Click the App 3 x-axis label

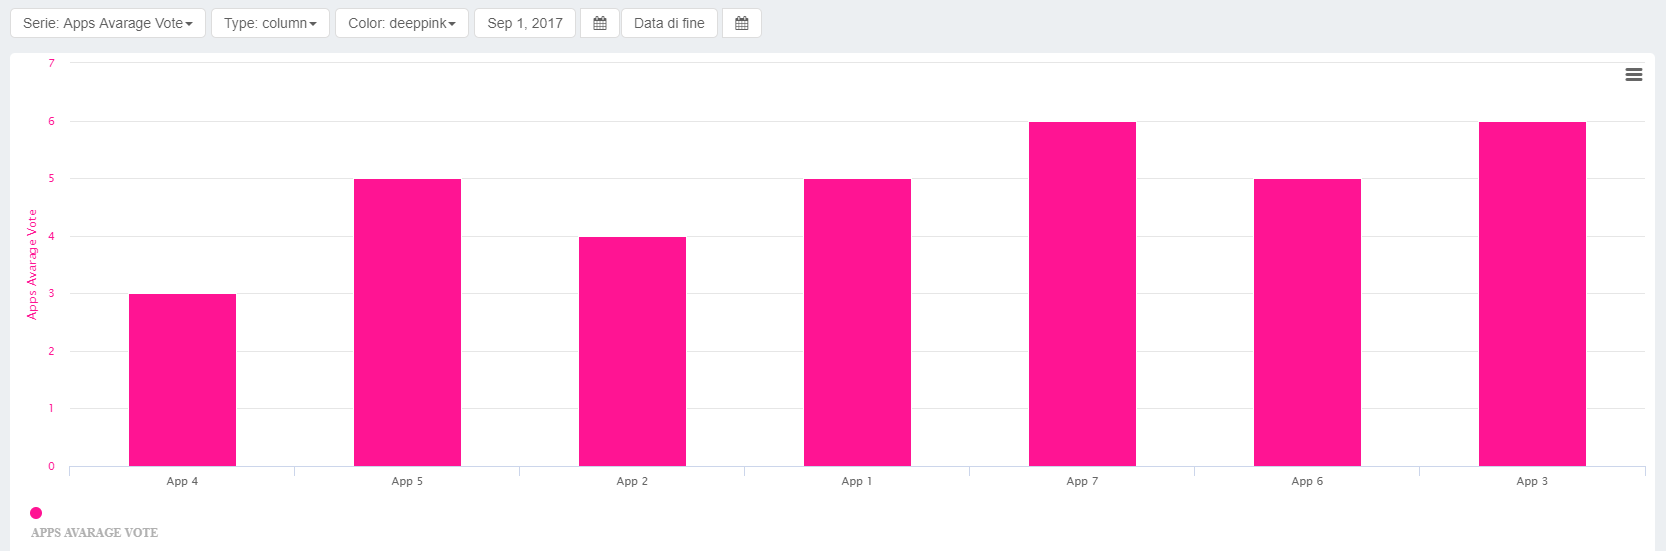tap(1531, 482)
